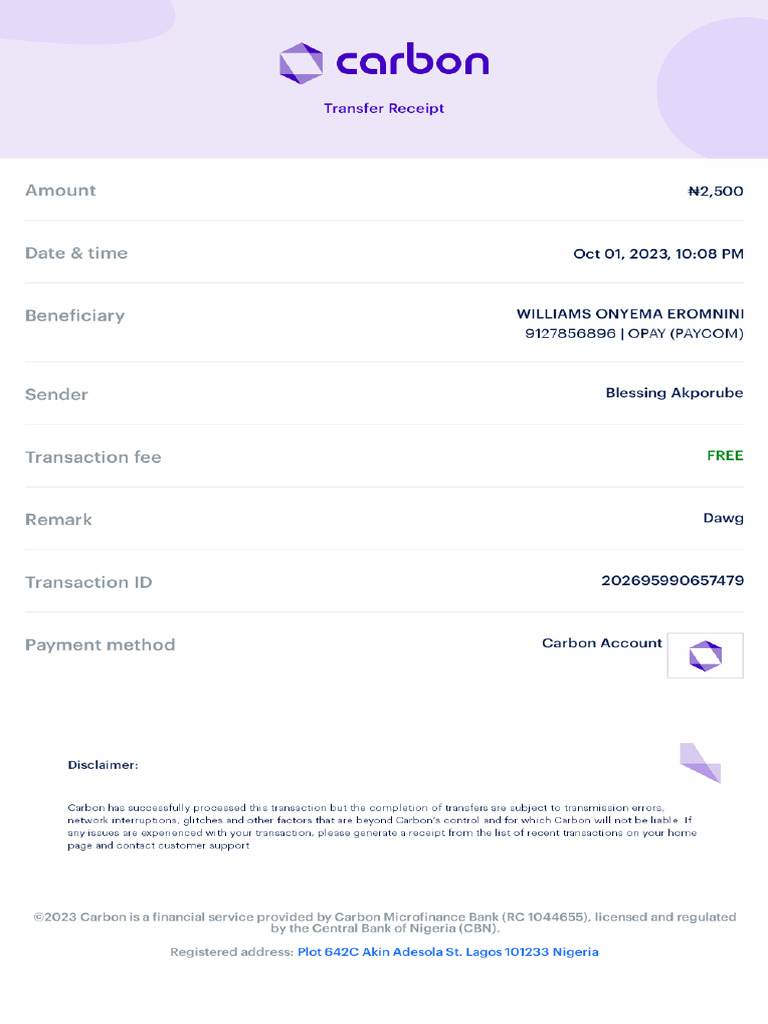Click beneficiary name WILLIAMS ONYEMA EROMNINI
The width and height of the screenshot is (768, 1024).
[x=630, y=314]
